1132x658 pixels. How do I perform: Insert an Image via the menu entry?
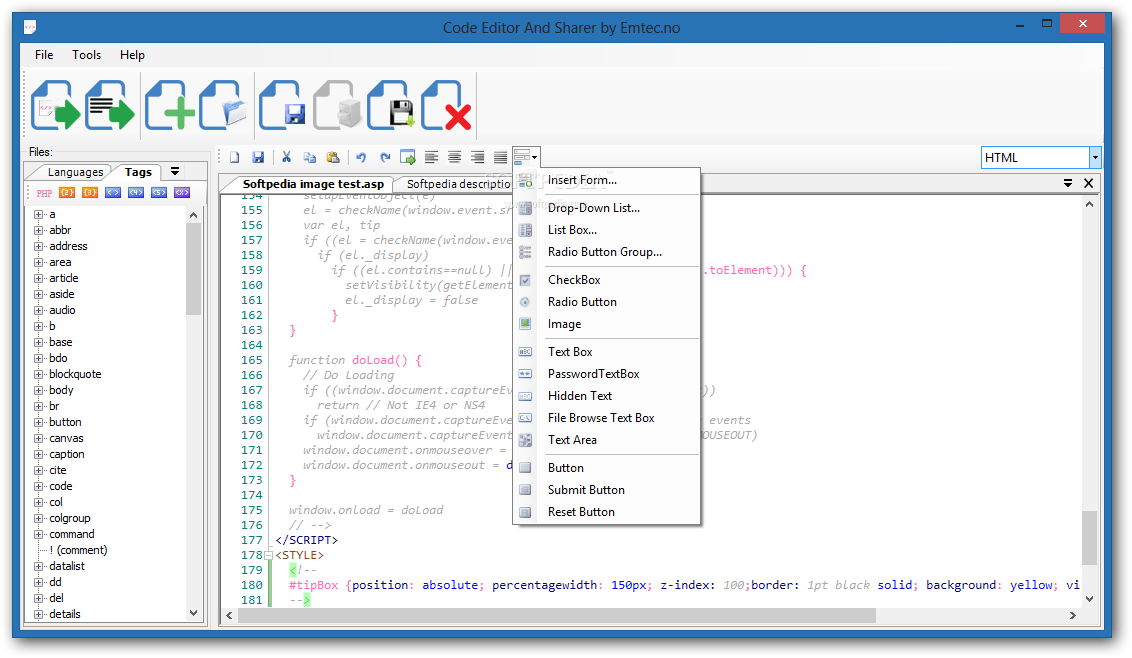click(x=606, y=324)
